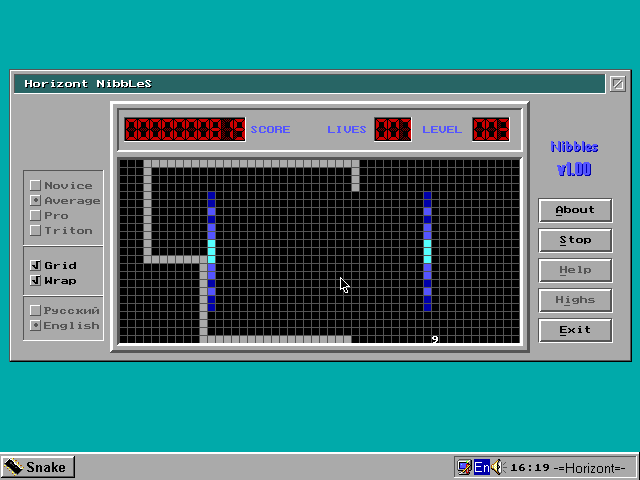This screenshot has width=640, height=480.
Task: Click the display settings tray icon
Action: pos(464,467)
